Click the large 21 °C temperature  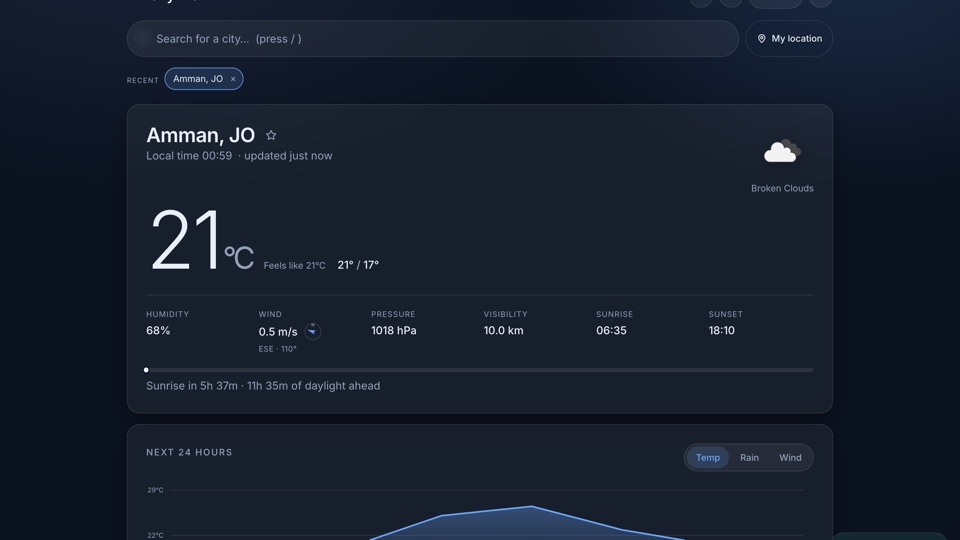[201, 240]
